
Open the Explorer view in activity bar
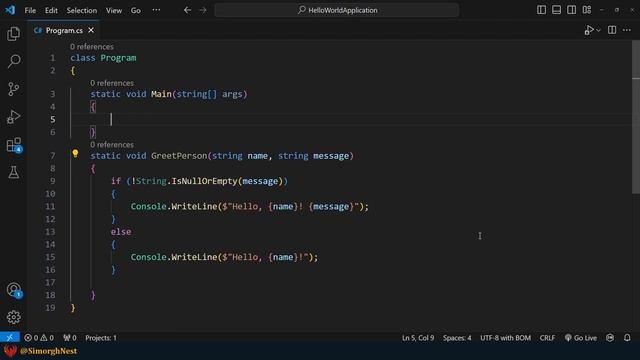(x=13, y=33)
